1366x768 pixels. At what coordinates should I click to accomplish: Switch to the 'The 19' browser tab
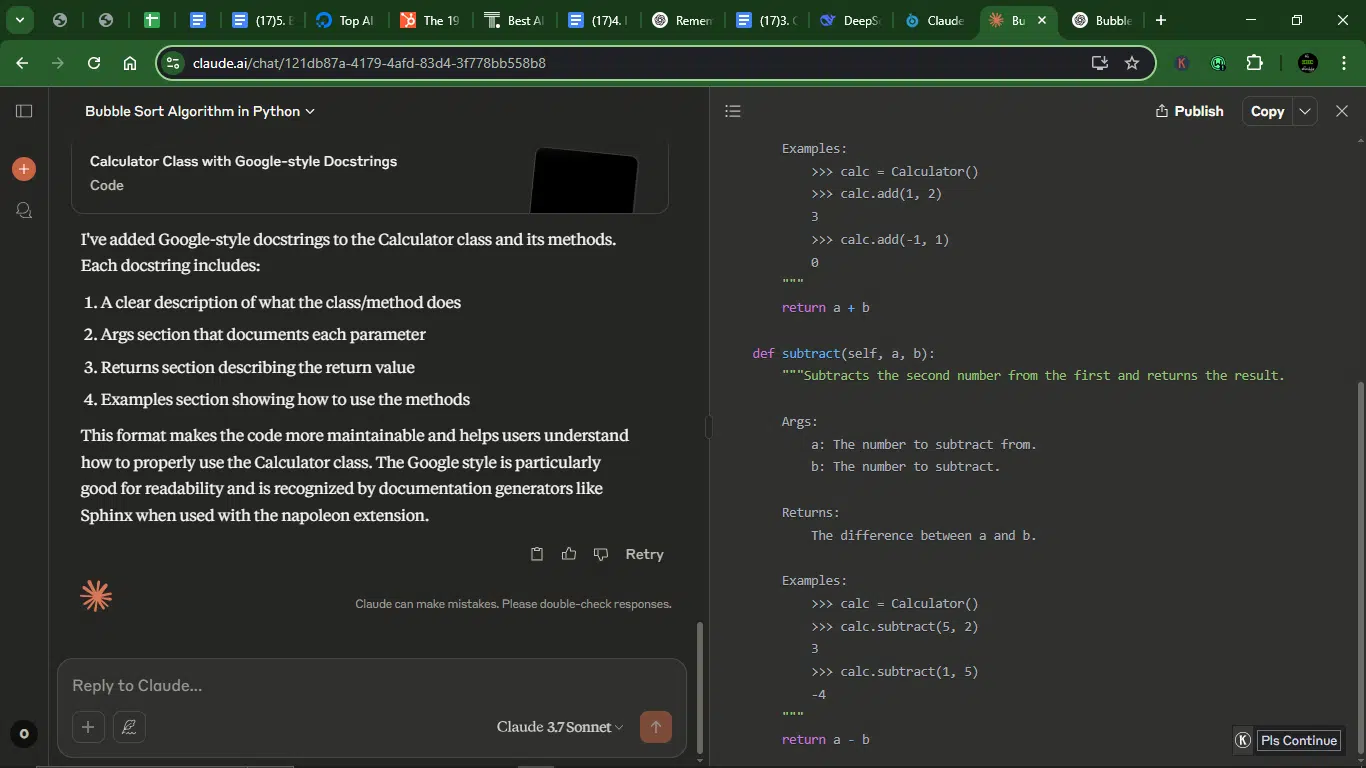[431, 20]
